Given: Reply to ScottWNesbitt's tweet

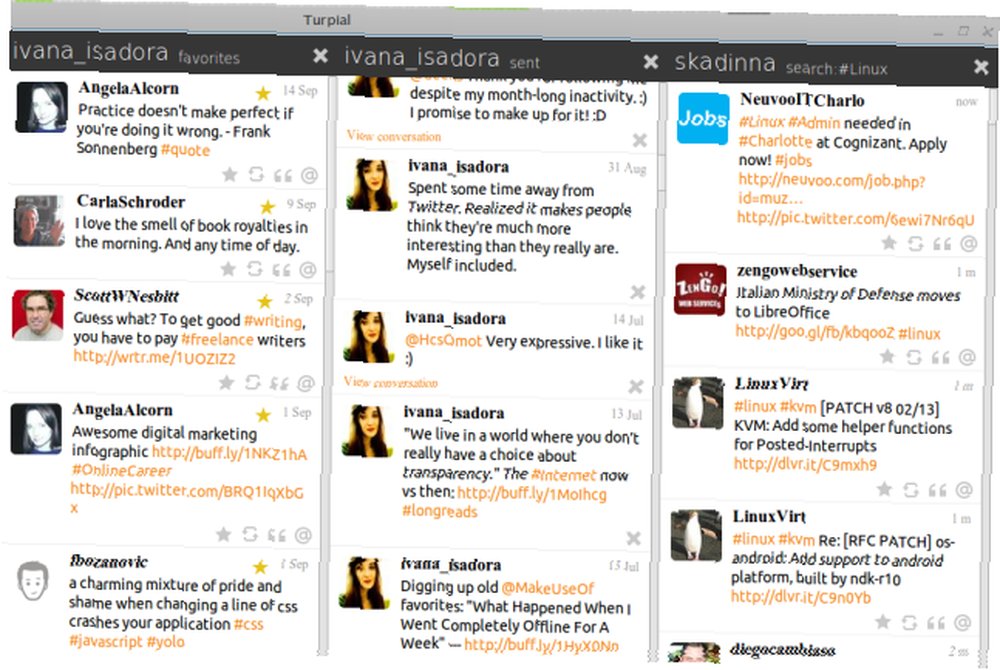Looking at the screenshot, I should coord(306,383).
